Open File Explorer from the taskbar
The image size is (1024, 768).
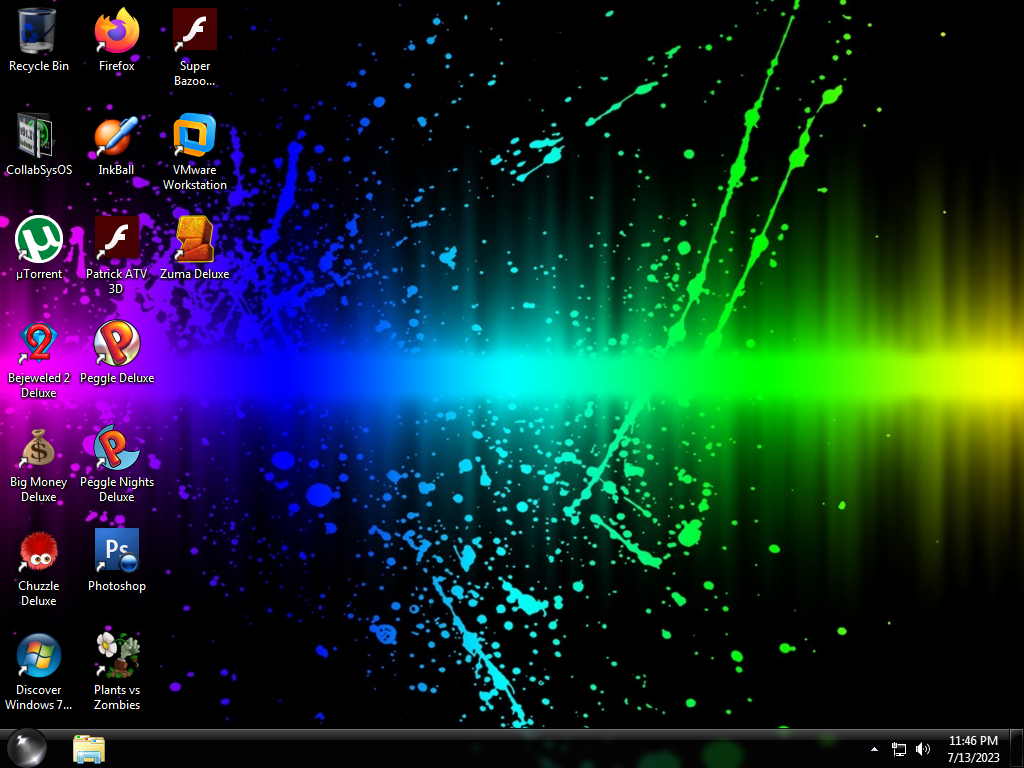89,749
